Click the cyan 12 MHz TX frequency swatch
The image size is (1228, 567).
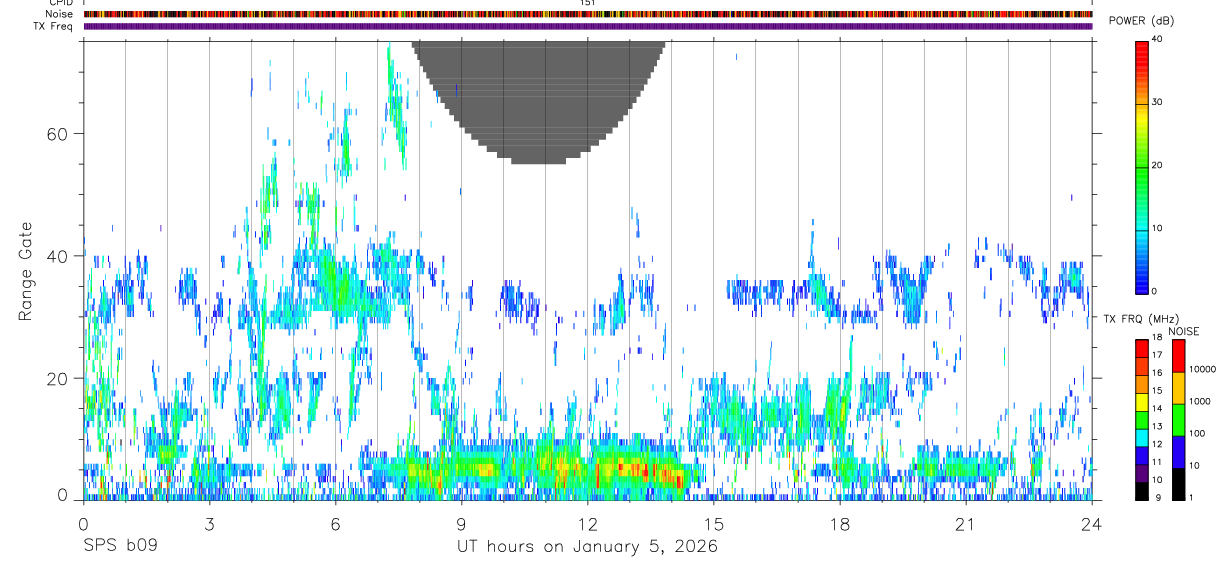1142,438
